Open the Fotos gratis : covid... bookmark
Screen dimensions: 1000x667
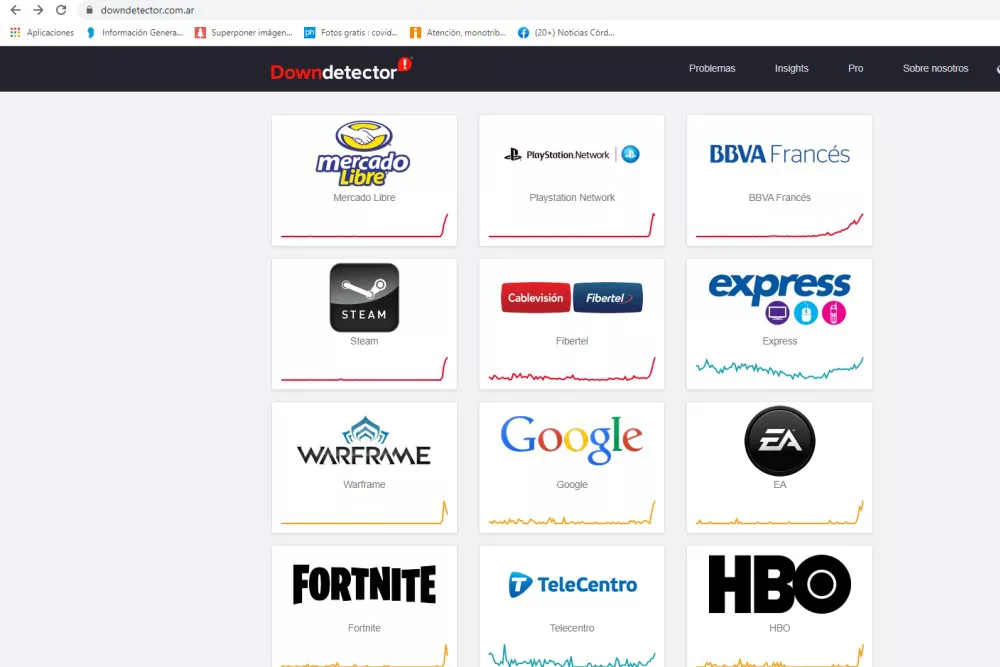pos(351,33)
